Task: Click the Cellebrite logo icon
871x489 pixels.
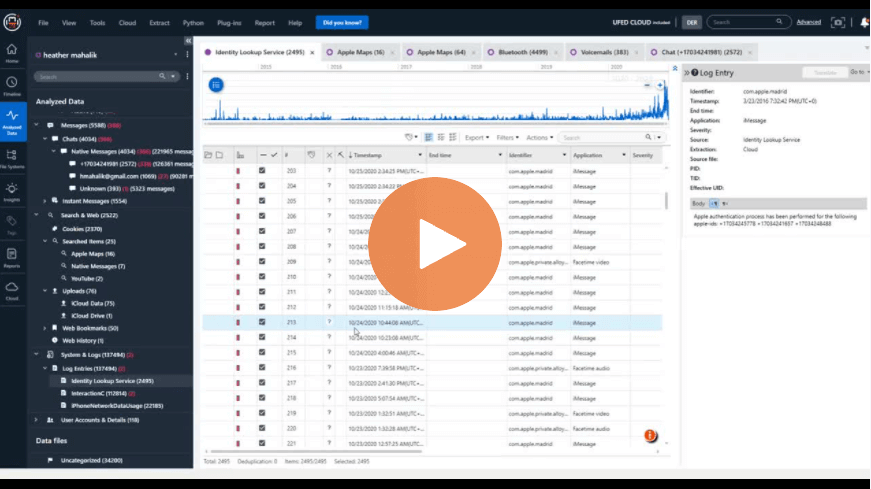Action: tap(12, 22)
